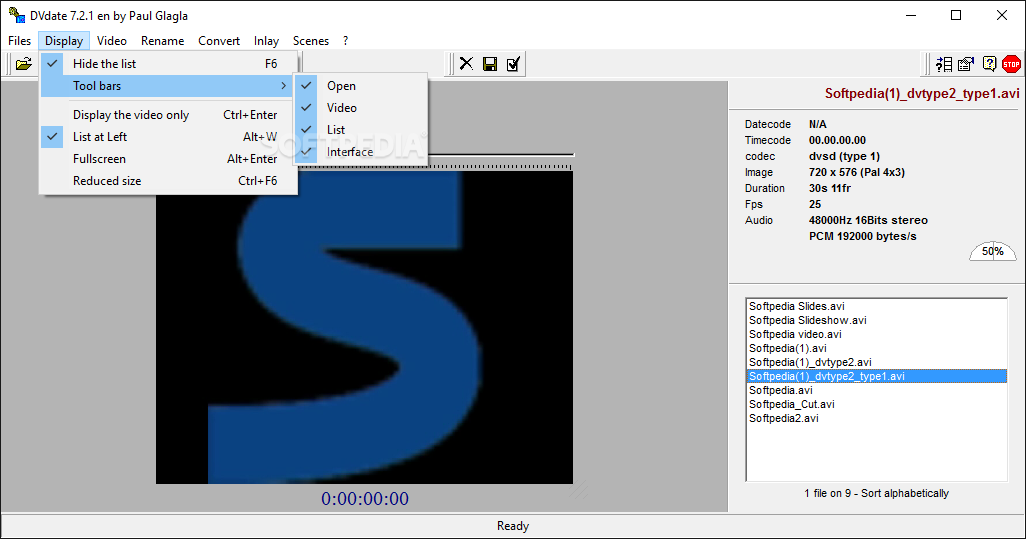Toggle the Video toolbar visibility
This screenshot has width=1026, height=539.
362,108
